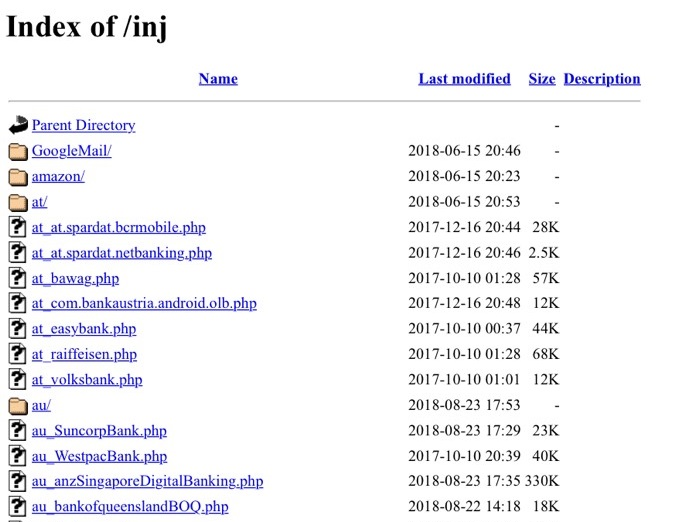The image size is (677, 522).
Task: Click the 330K size value
Action: click(542, 481)
